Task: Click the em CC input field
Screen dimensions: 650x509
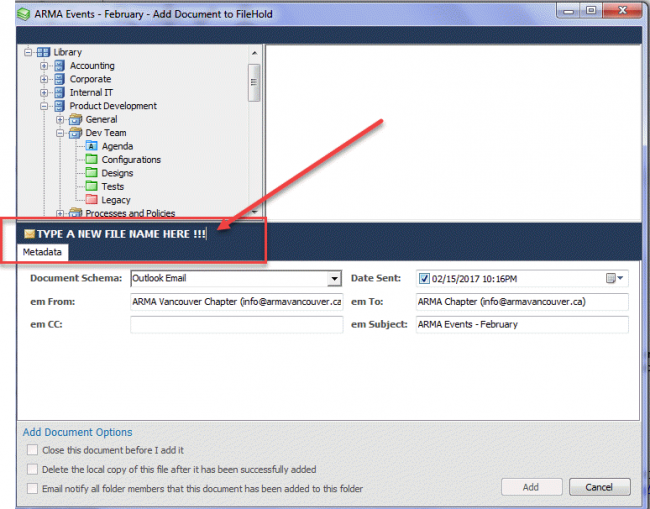Action: 237,324
